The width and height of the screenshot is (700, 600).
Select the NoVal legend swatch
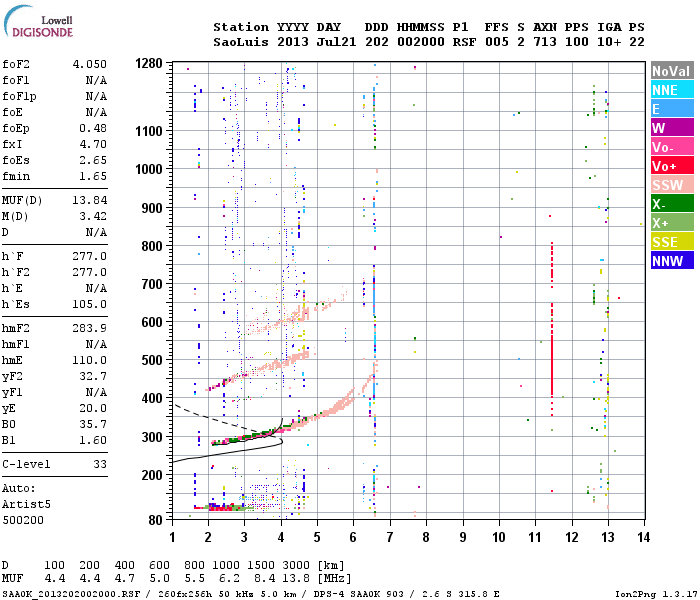[x=672, y=71]
